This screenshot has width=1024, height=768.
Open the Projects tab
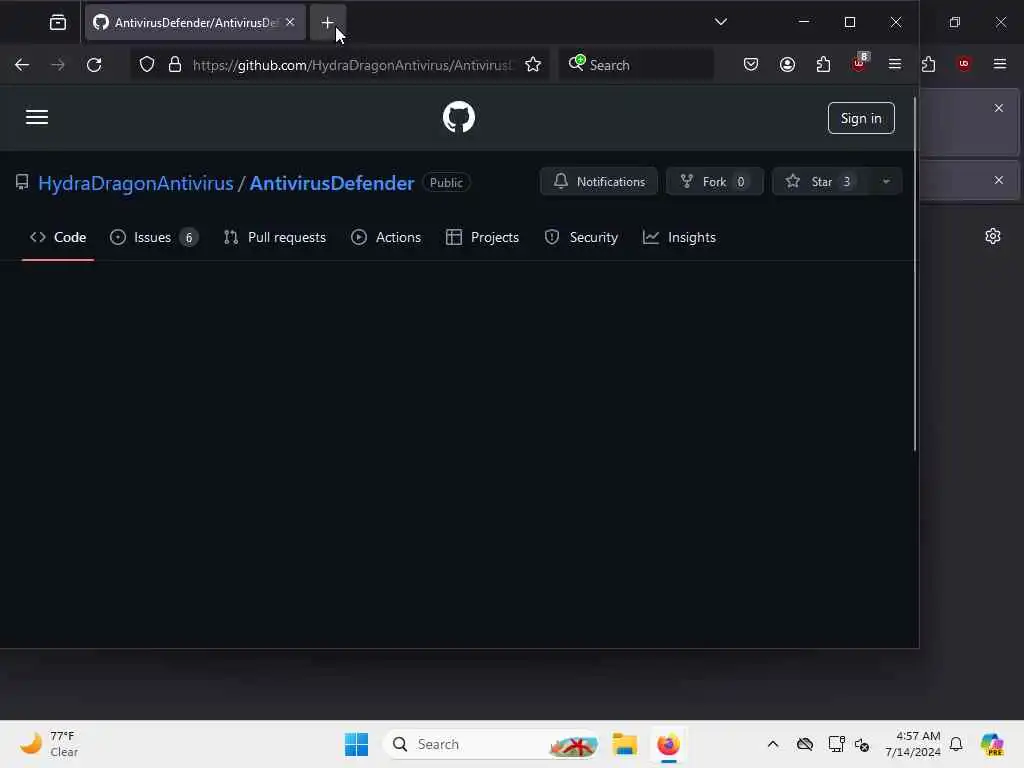click(482, 238)
